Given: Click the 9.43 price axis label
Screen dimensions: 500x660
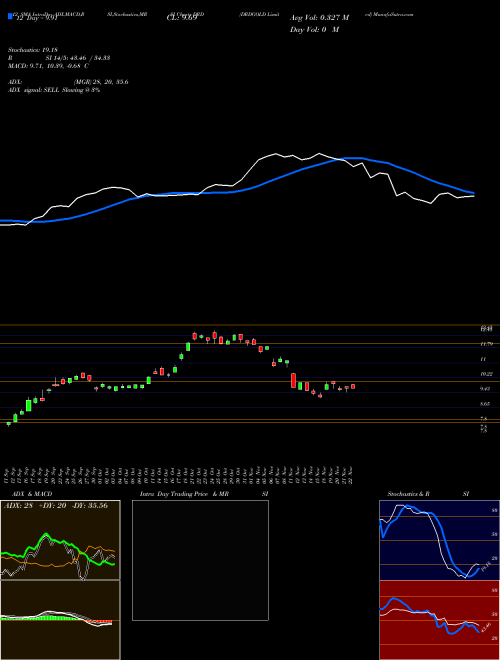Looking at the screenshot, I should (485, 389).
